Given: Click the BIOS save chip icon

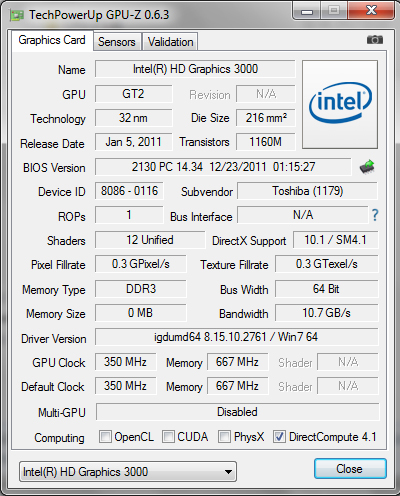Looking at the screenshot, I should tap(367, 167).
